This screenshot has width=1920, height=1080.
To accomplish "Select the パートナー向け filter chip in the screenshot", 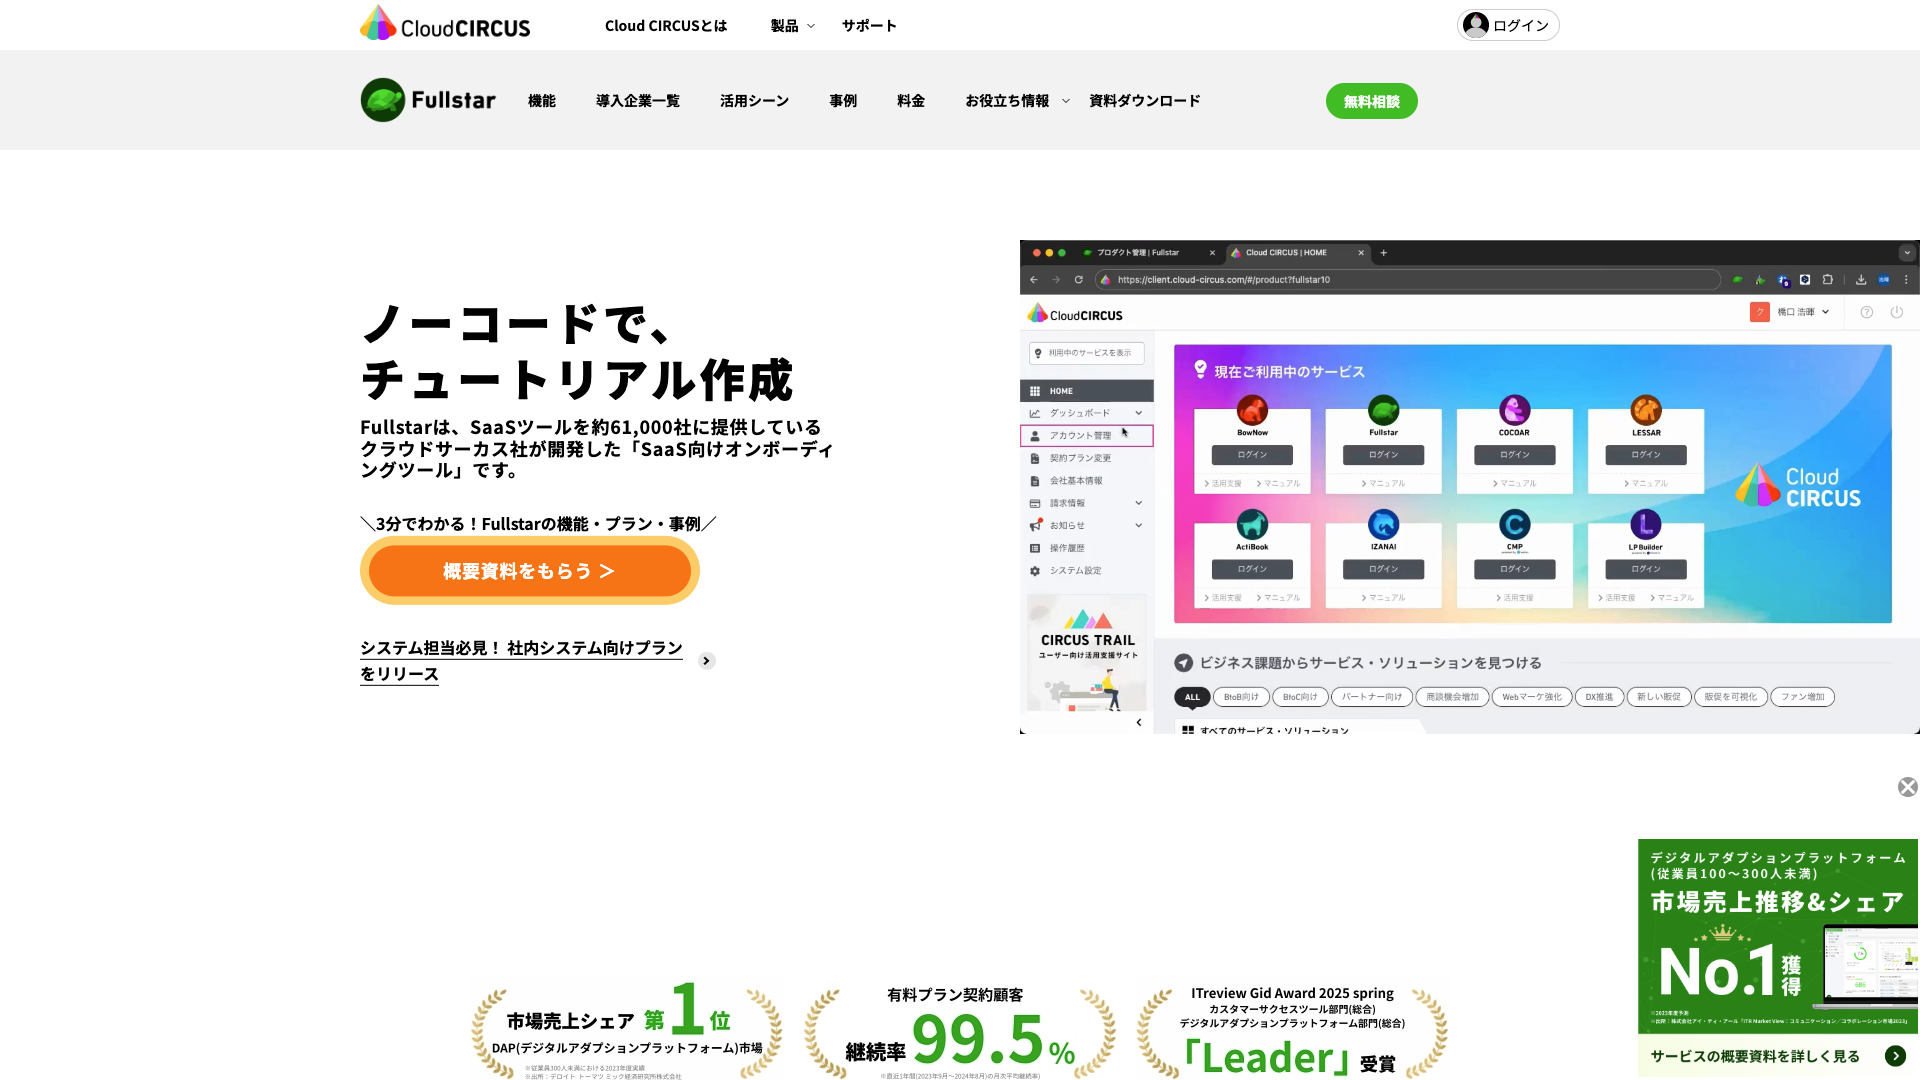I will 1372,697.
